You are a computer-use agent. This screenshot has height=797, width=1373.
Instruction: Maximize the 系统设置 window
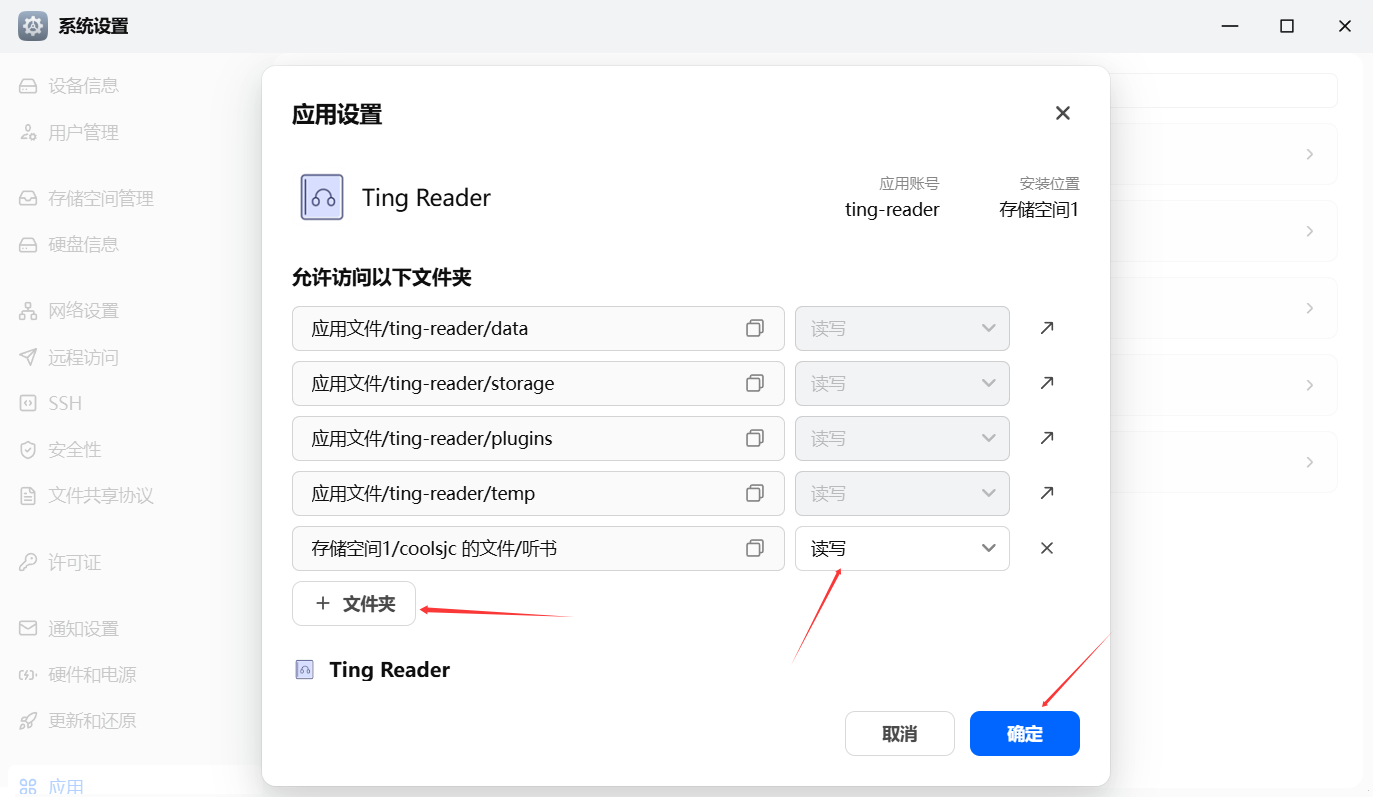[x=1287, y=26]
